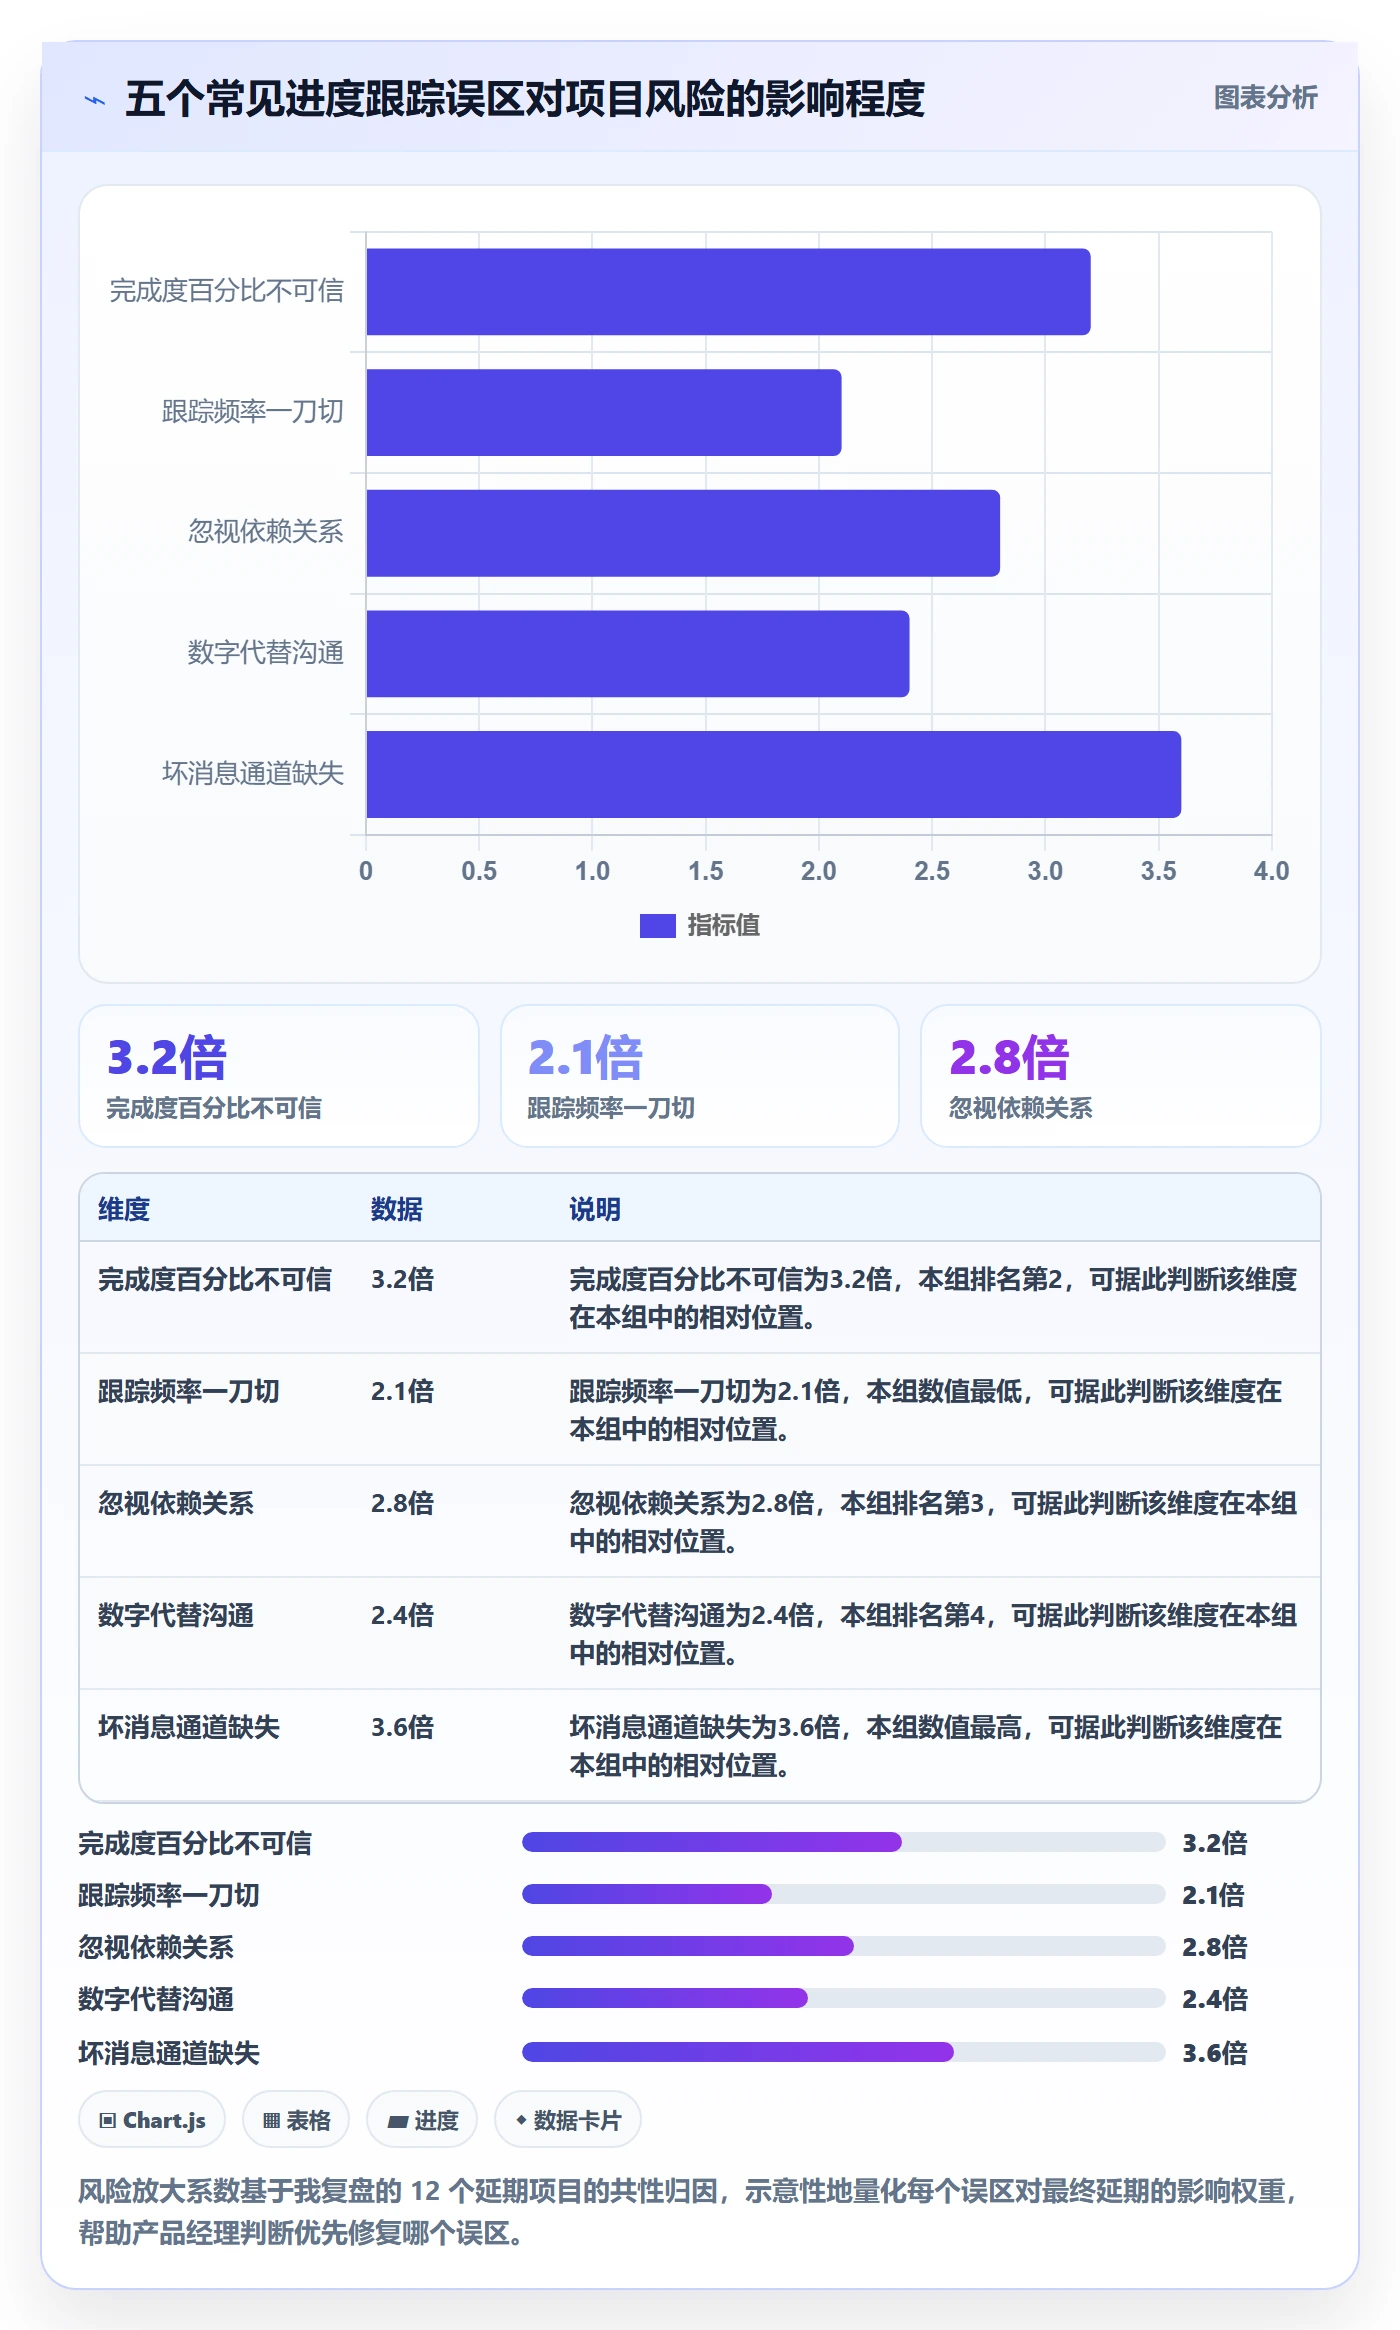Screen dimensions: 1400x2330
Task: Click the 跟踪频率一刀切 progress bar
Action: 844,1894
